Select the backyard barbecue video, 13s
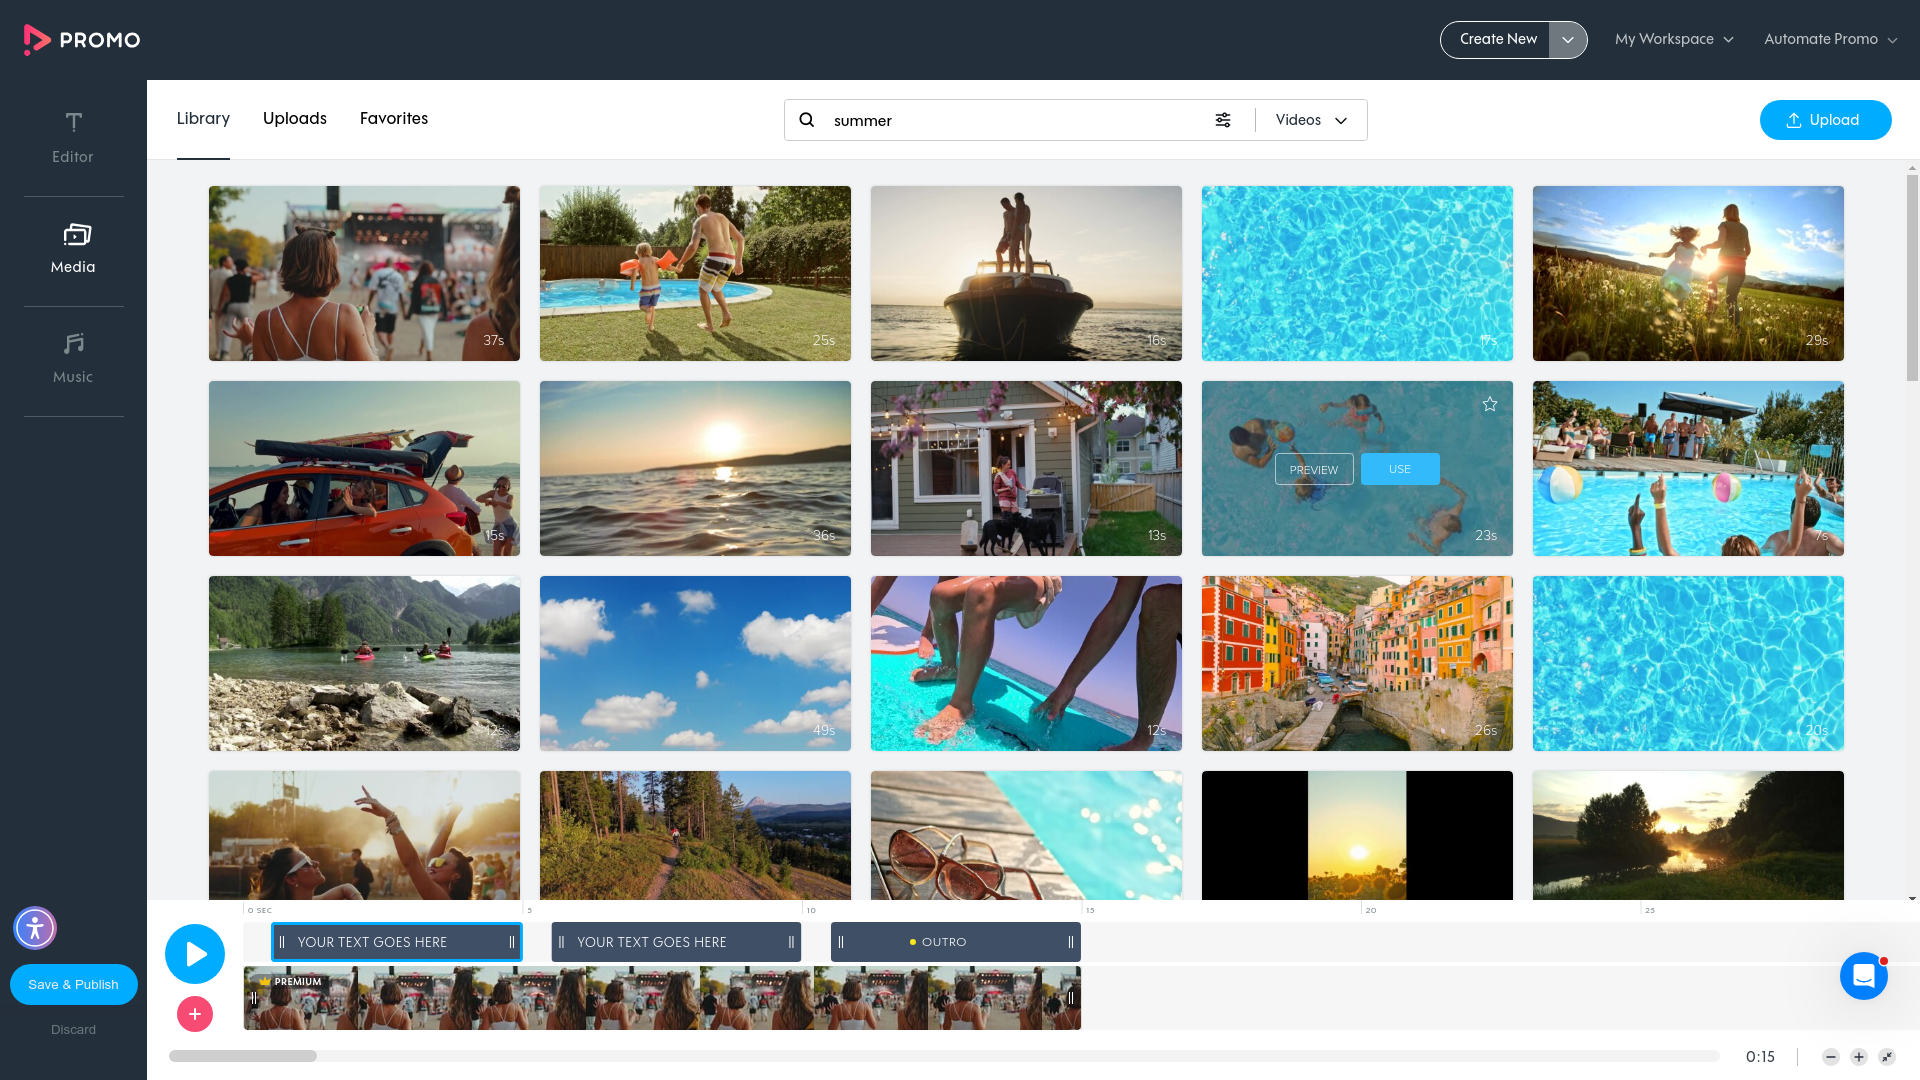Image resolution: width=1920 pixels, height=1080 pixels. click(x=1026, y=468)
